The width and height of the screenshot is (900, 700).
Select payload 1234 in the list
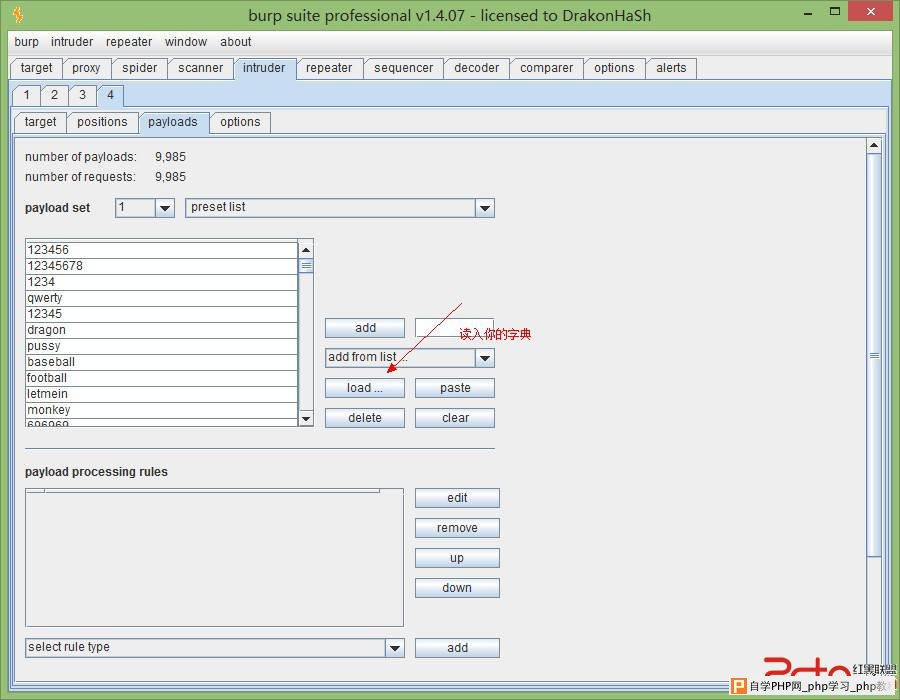pos(162,282)
